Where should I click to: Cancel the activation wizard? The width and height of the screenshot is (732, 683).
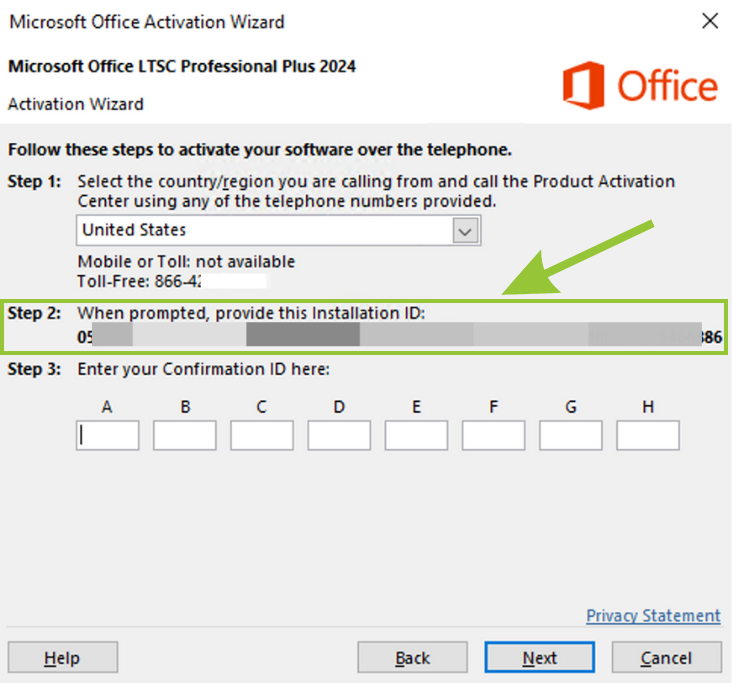pyautogui.click(x=666, y=657)
